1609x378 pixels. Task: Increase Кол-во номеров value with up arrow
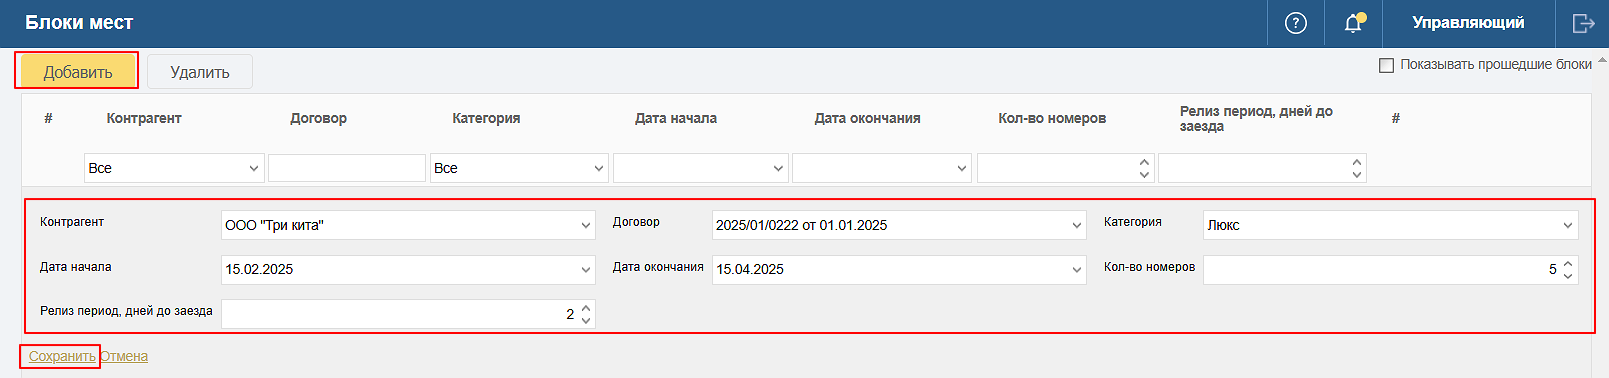tap(1568, 264)
